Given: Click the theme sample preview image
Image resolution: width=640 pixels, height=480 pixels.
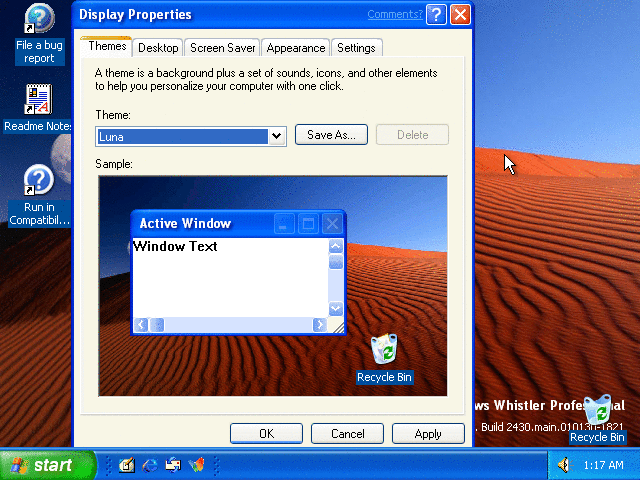Looking at the screenshot, I should pyautogui.click(x=273, y=286).
